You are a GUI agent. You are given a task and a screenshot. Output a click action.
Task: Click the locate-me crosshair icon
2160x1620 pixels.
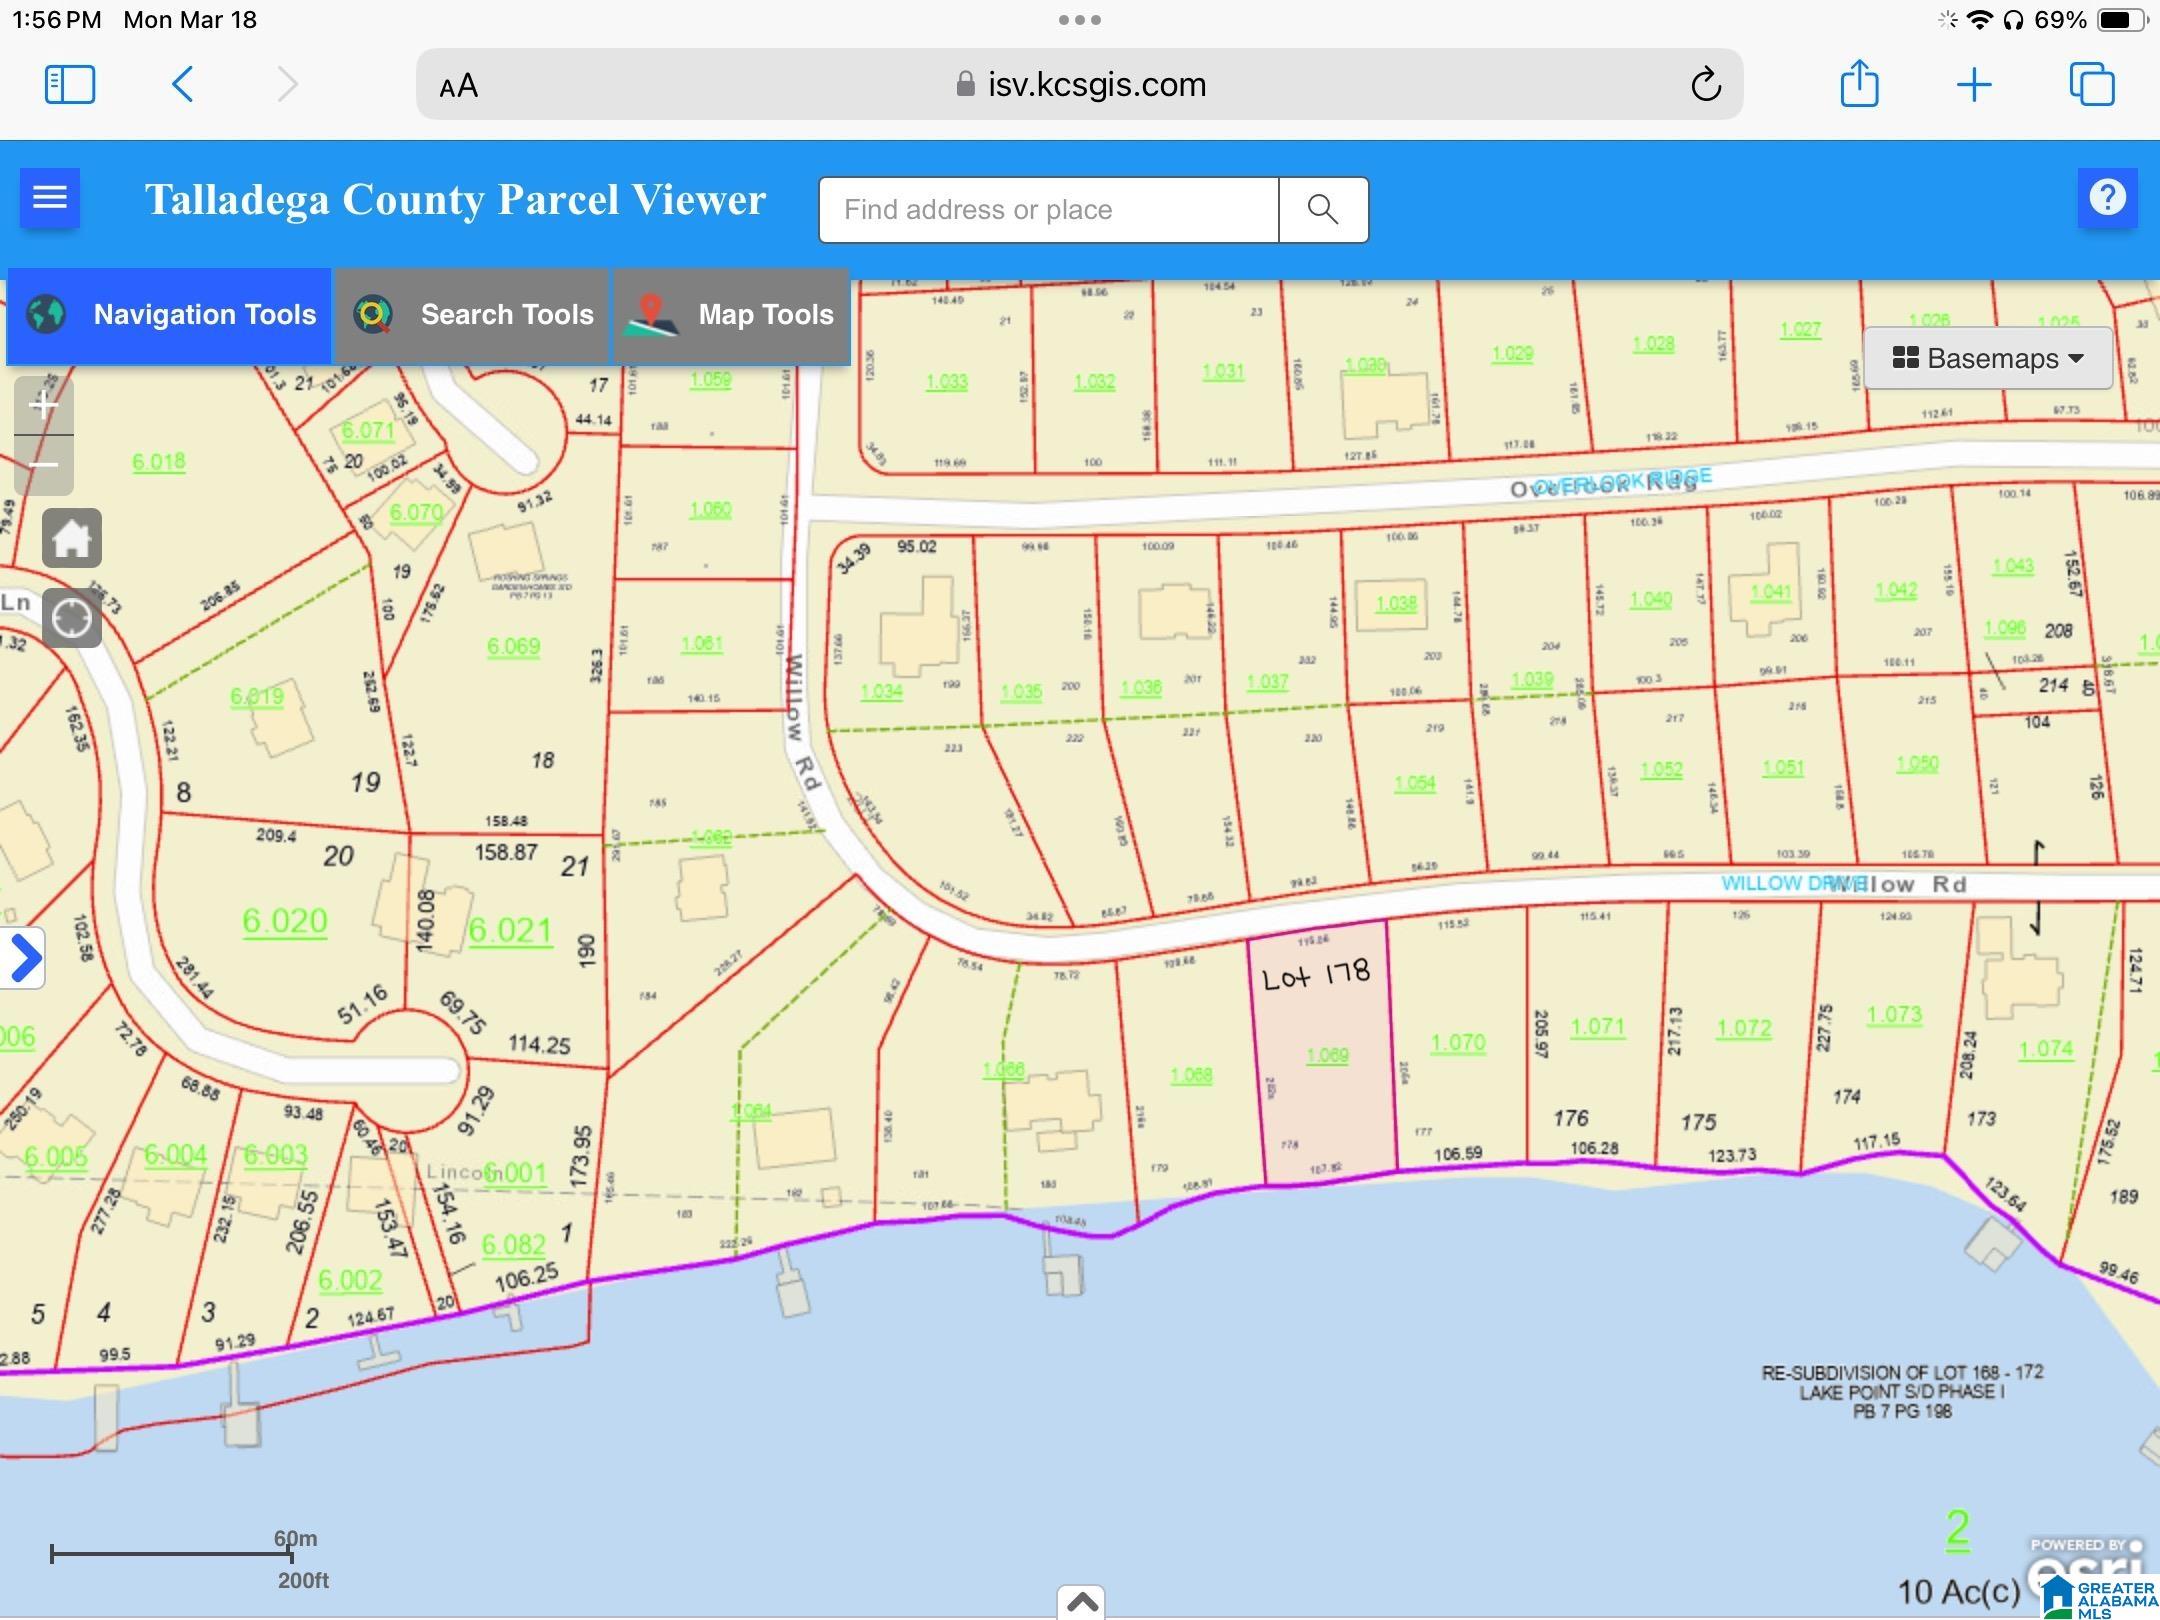72,619
